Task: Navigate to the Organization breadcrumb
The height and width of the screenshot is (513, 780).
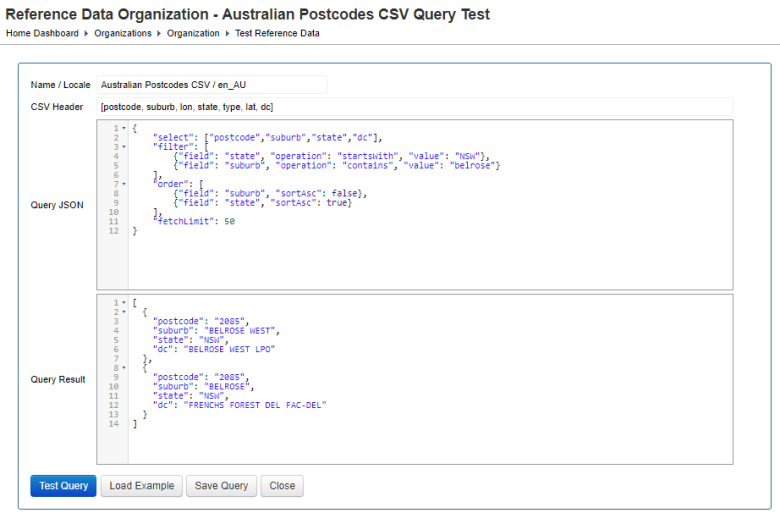Action: pos(193,33)
